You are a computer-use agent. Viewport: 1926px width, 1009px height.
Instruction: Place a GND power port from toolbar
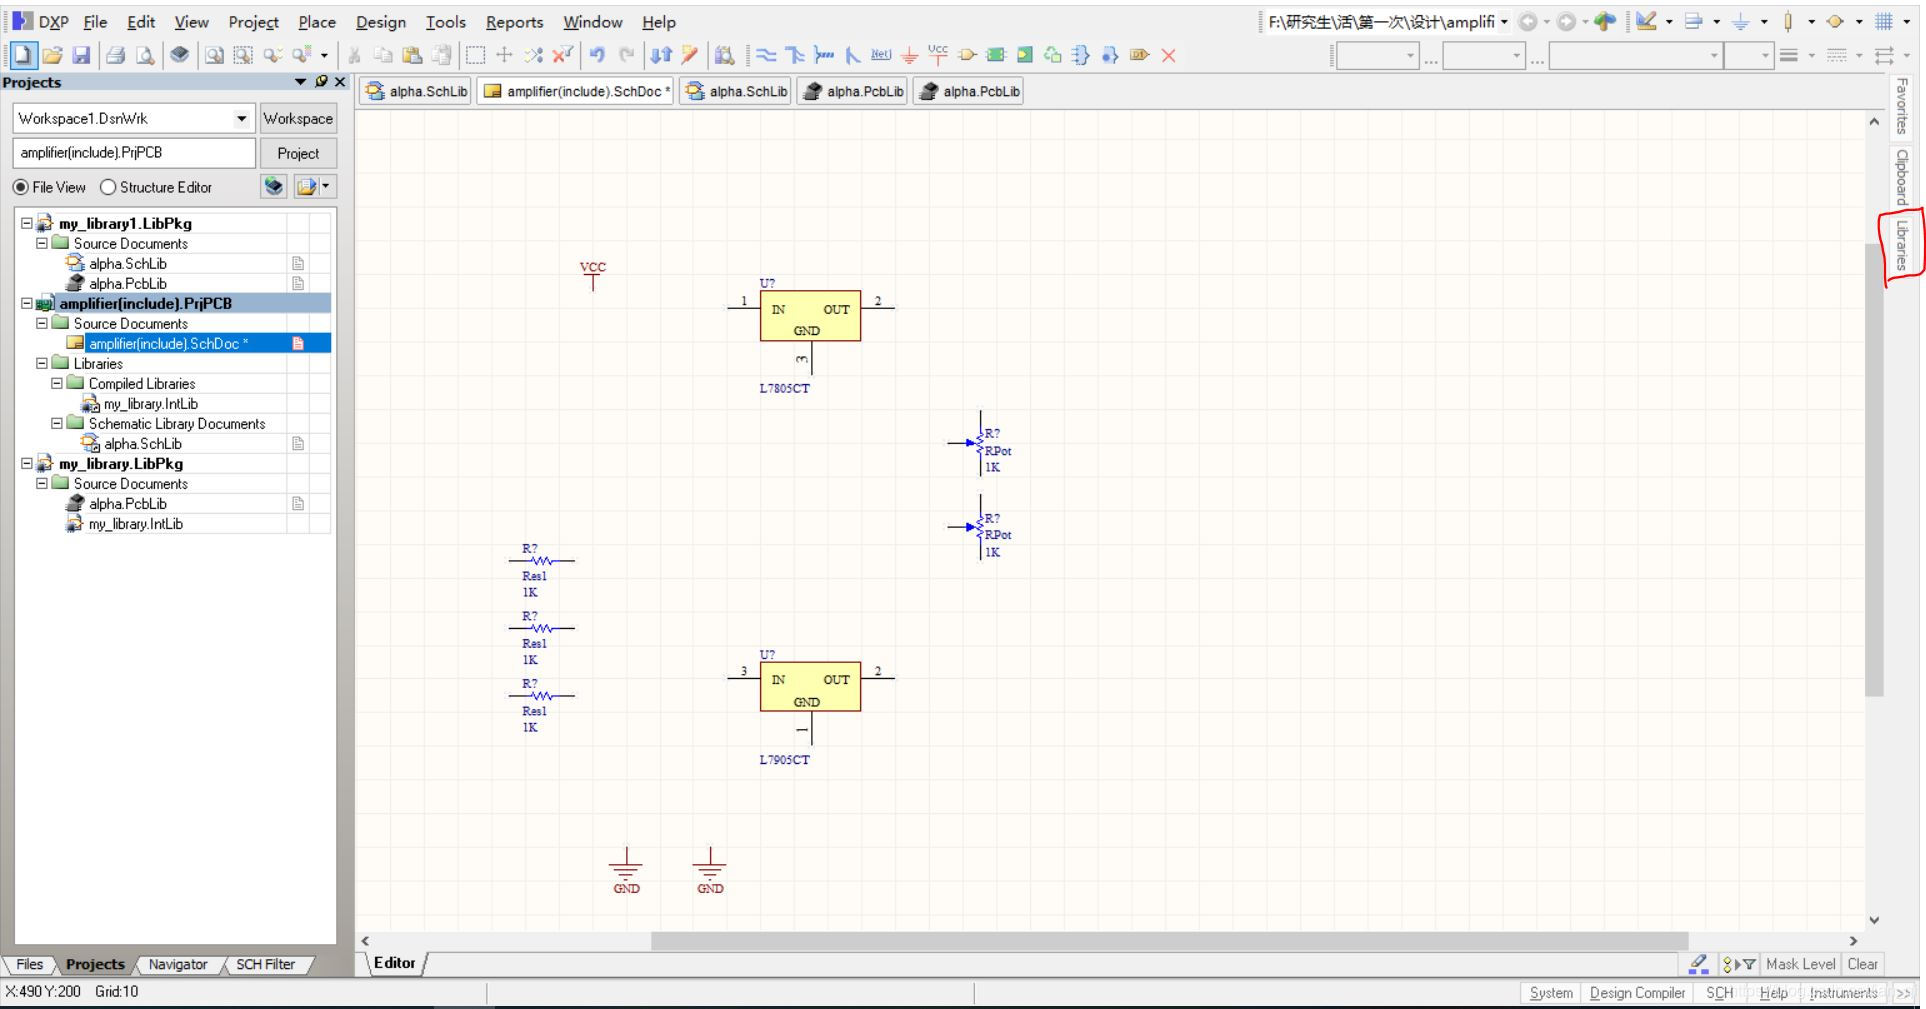(x=909, y=55)
